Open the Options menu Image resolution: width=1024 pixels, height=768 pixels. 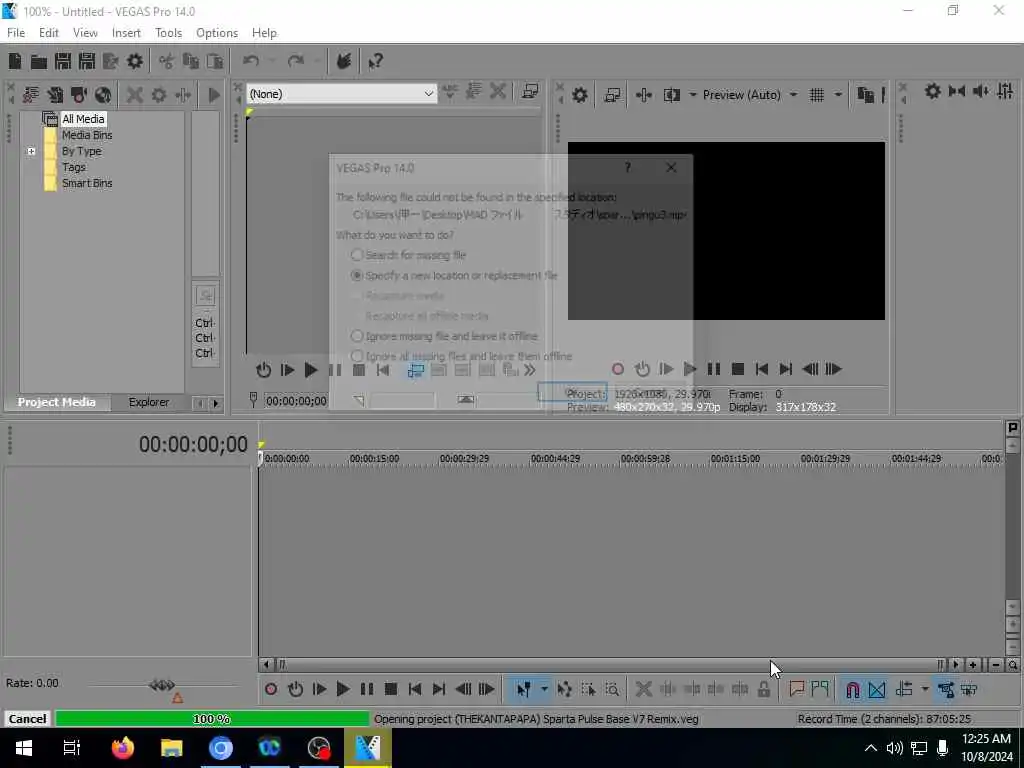pos(217,33)
